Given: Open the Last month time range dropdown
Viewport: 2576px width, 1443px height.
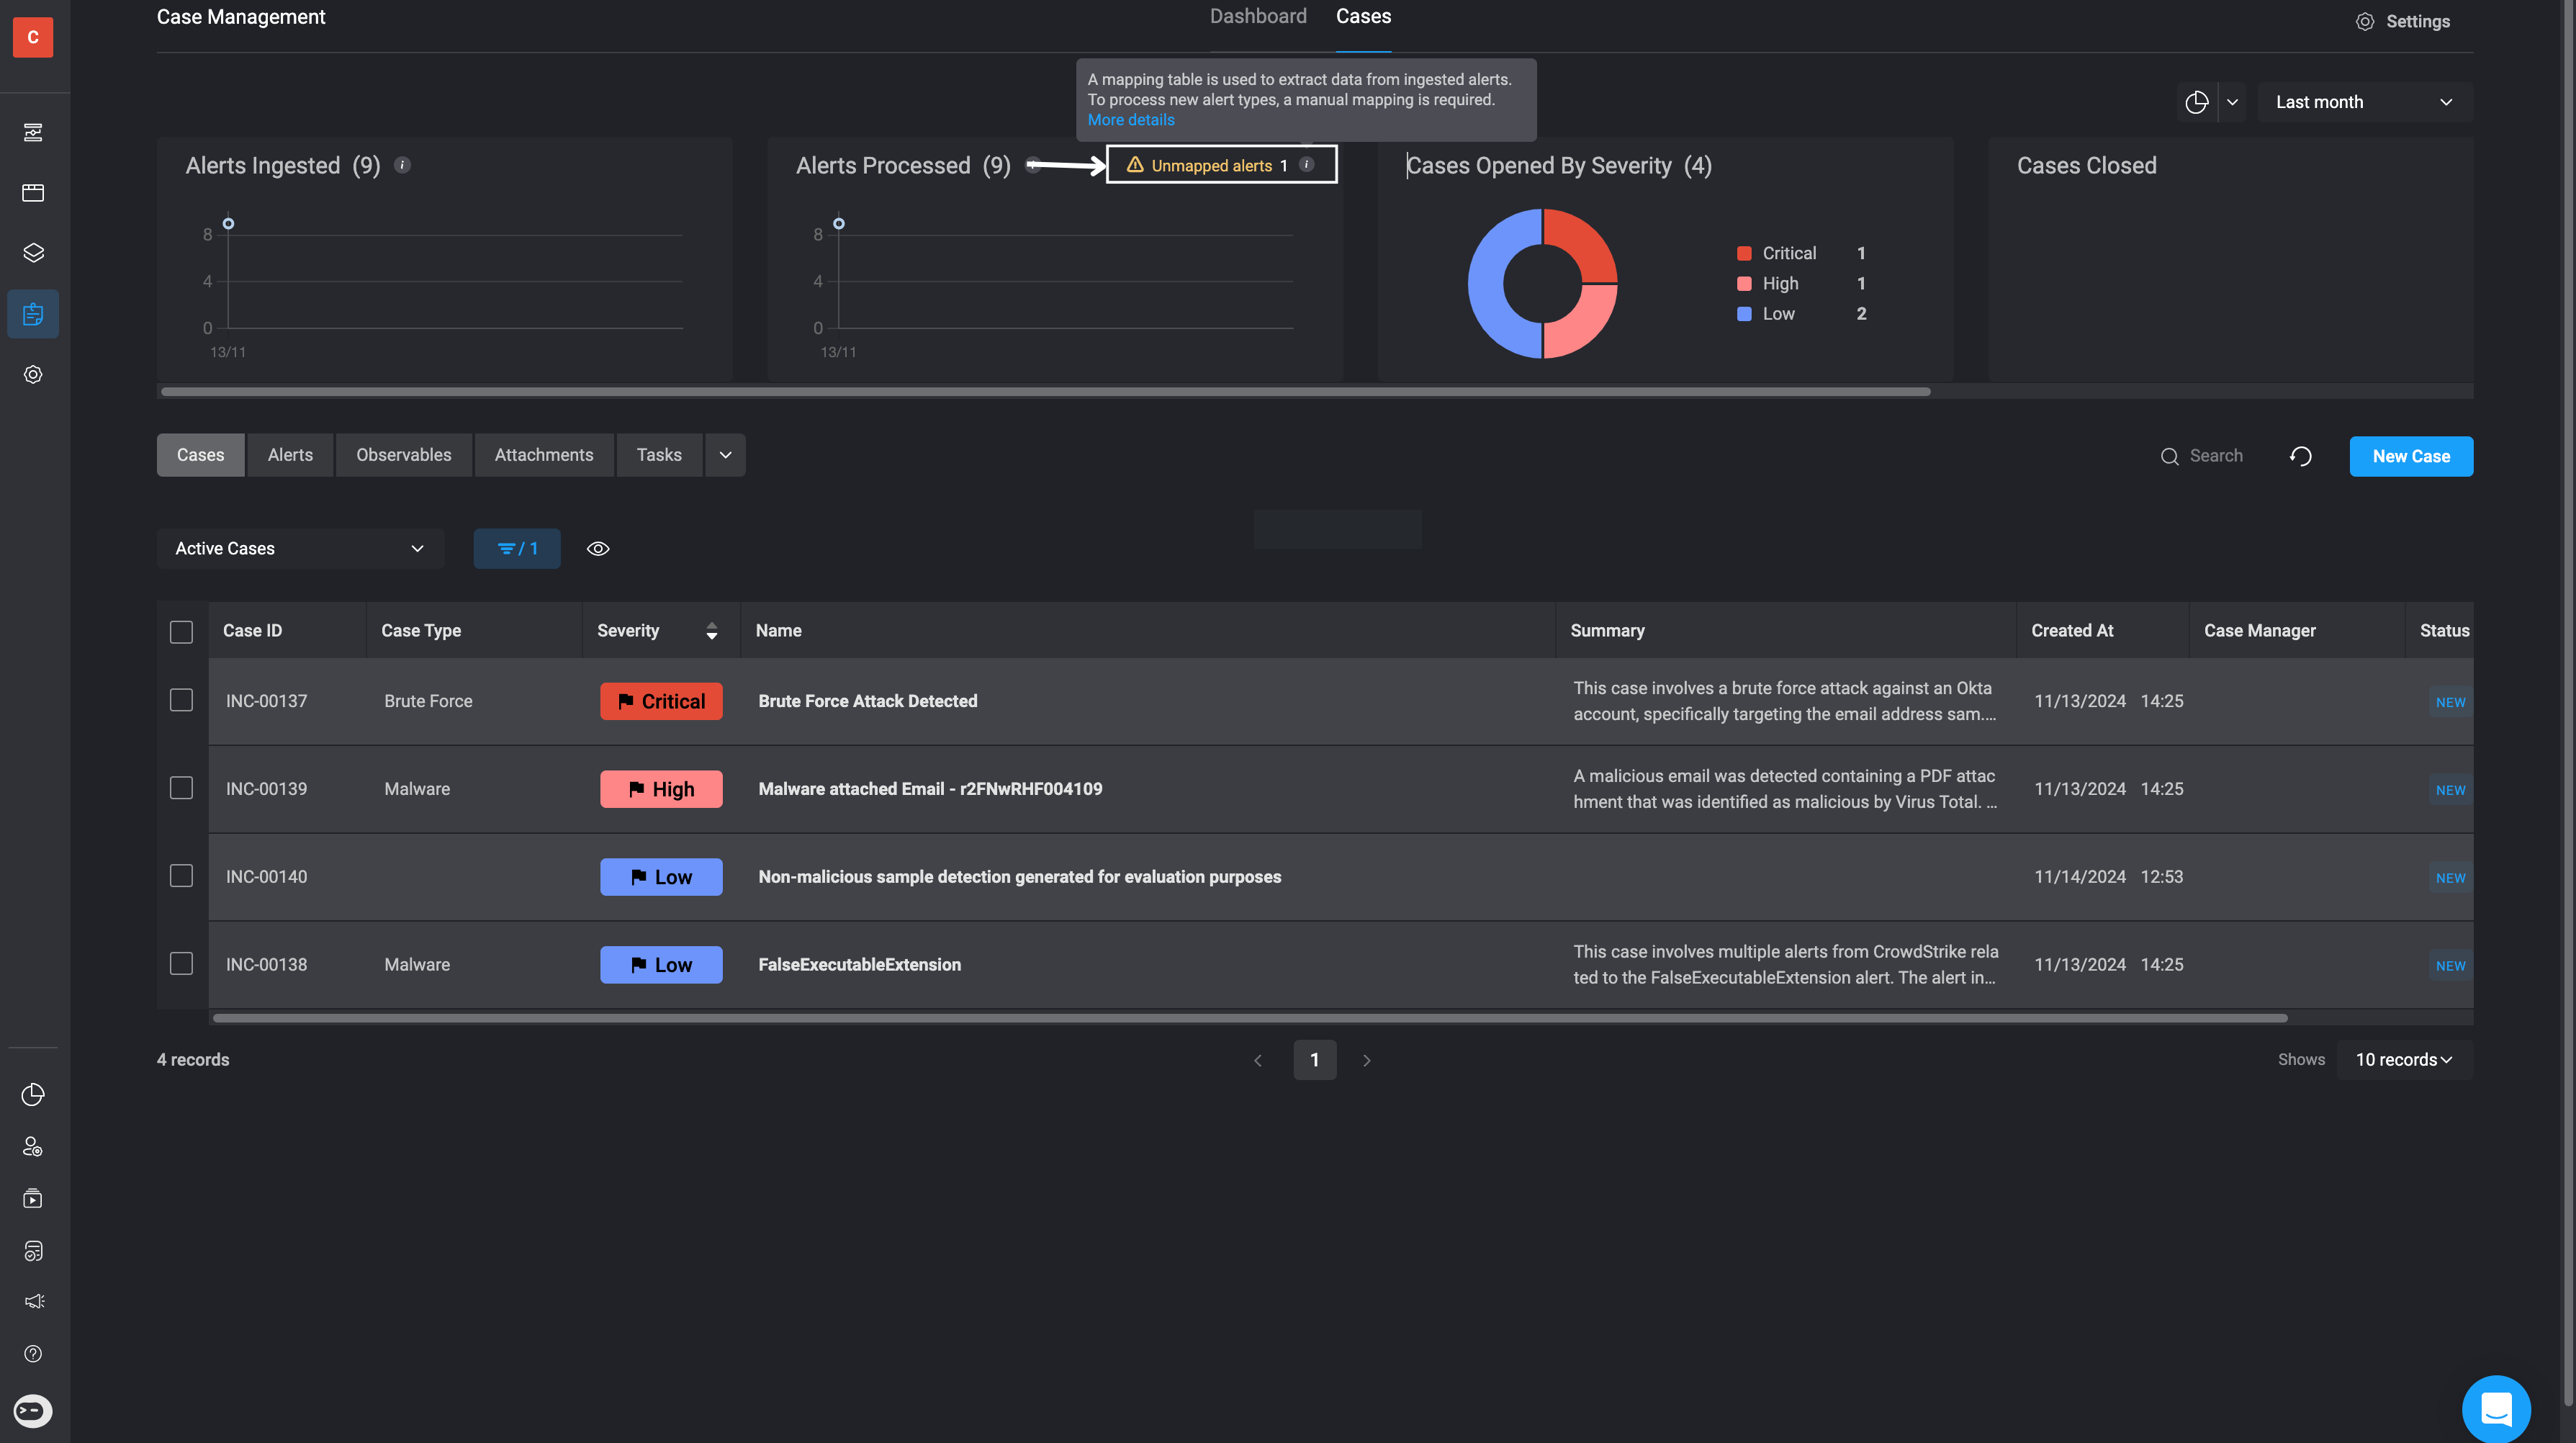Looking at the screenshot, I should click(x=2365, y=102).
